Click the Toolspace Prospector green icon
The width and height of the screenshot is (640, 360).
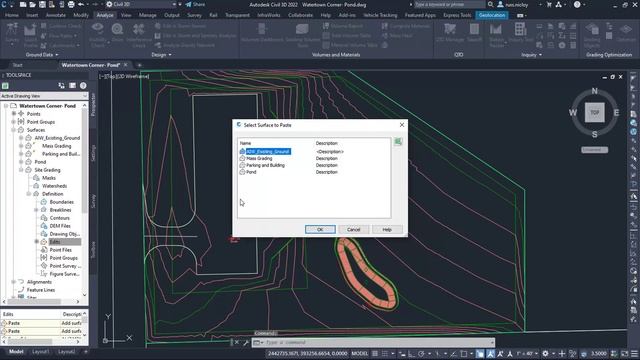point(5,86)
